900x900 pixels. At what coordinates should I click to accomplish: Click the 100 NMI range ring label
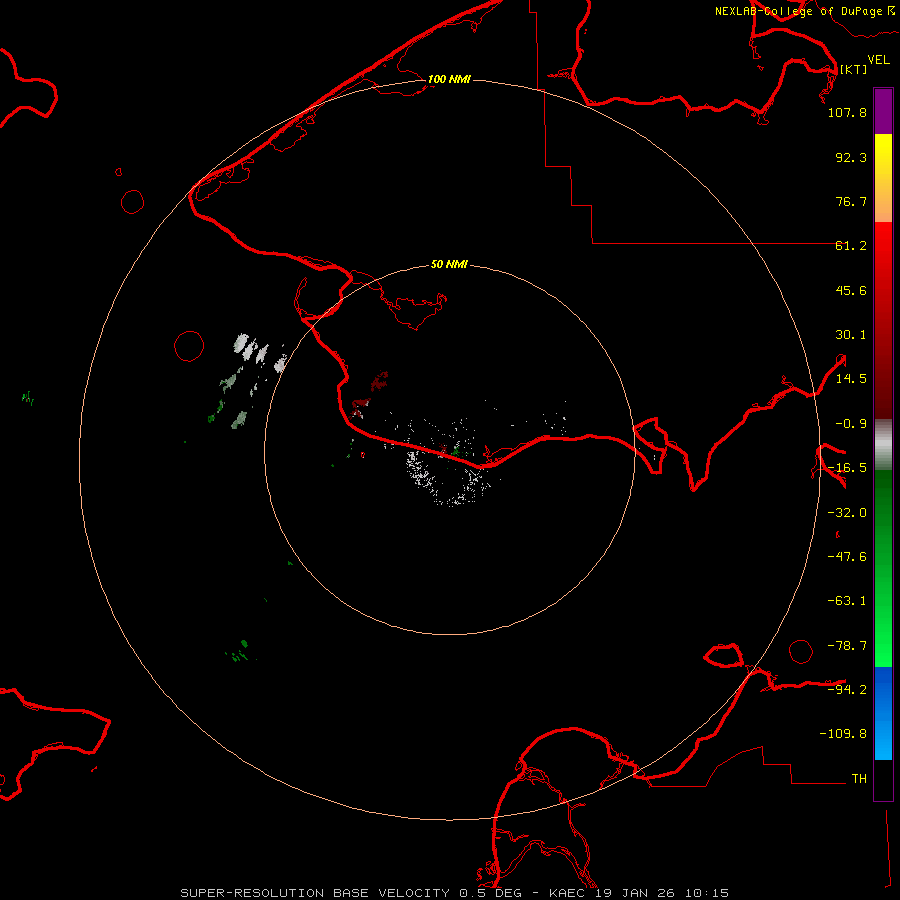point(449,79)
